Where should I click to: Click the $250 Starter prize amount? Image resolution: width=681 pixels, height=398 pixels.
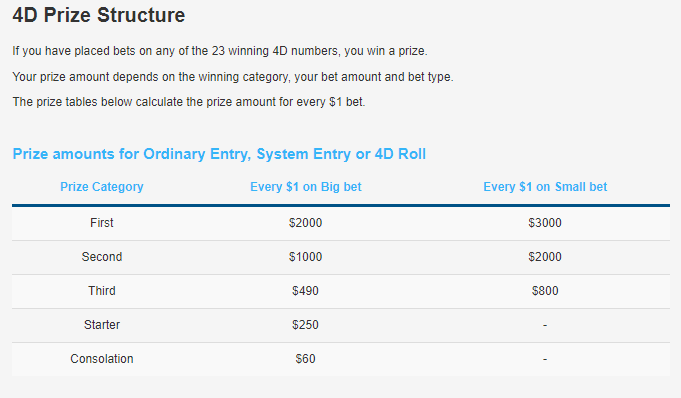[305, 325]
